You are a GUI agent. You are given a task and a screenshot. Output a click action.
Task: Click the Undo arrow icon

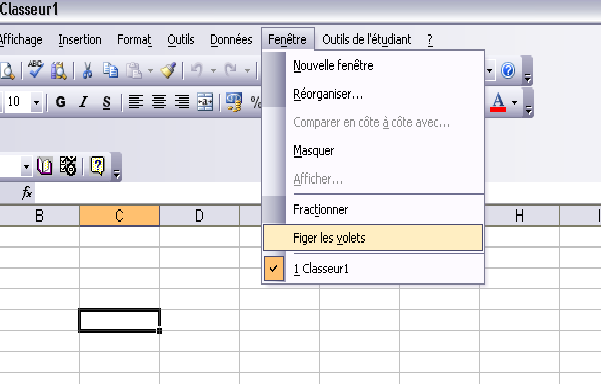click(197, 71)
